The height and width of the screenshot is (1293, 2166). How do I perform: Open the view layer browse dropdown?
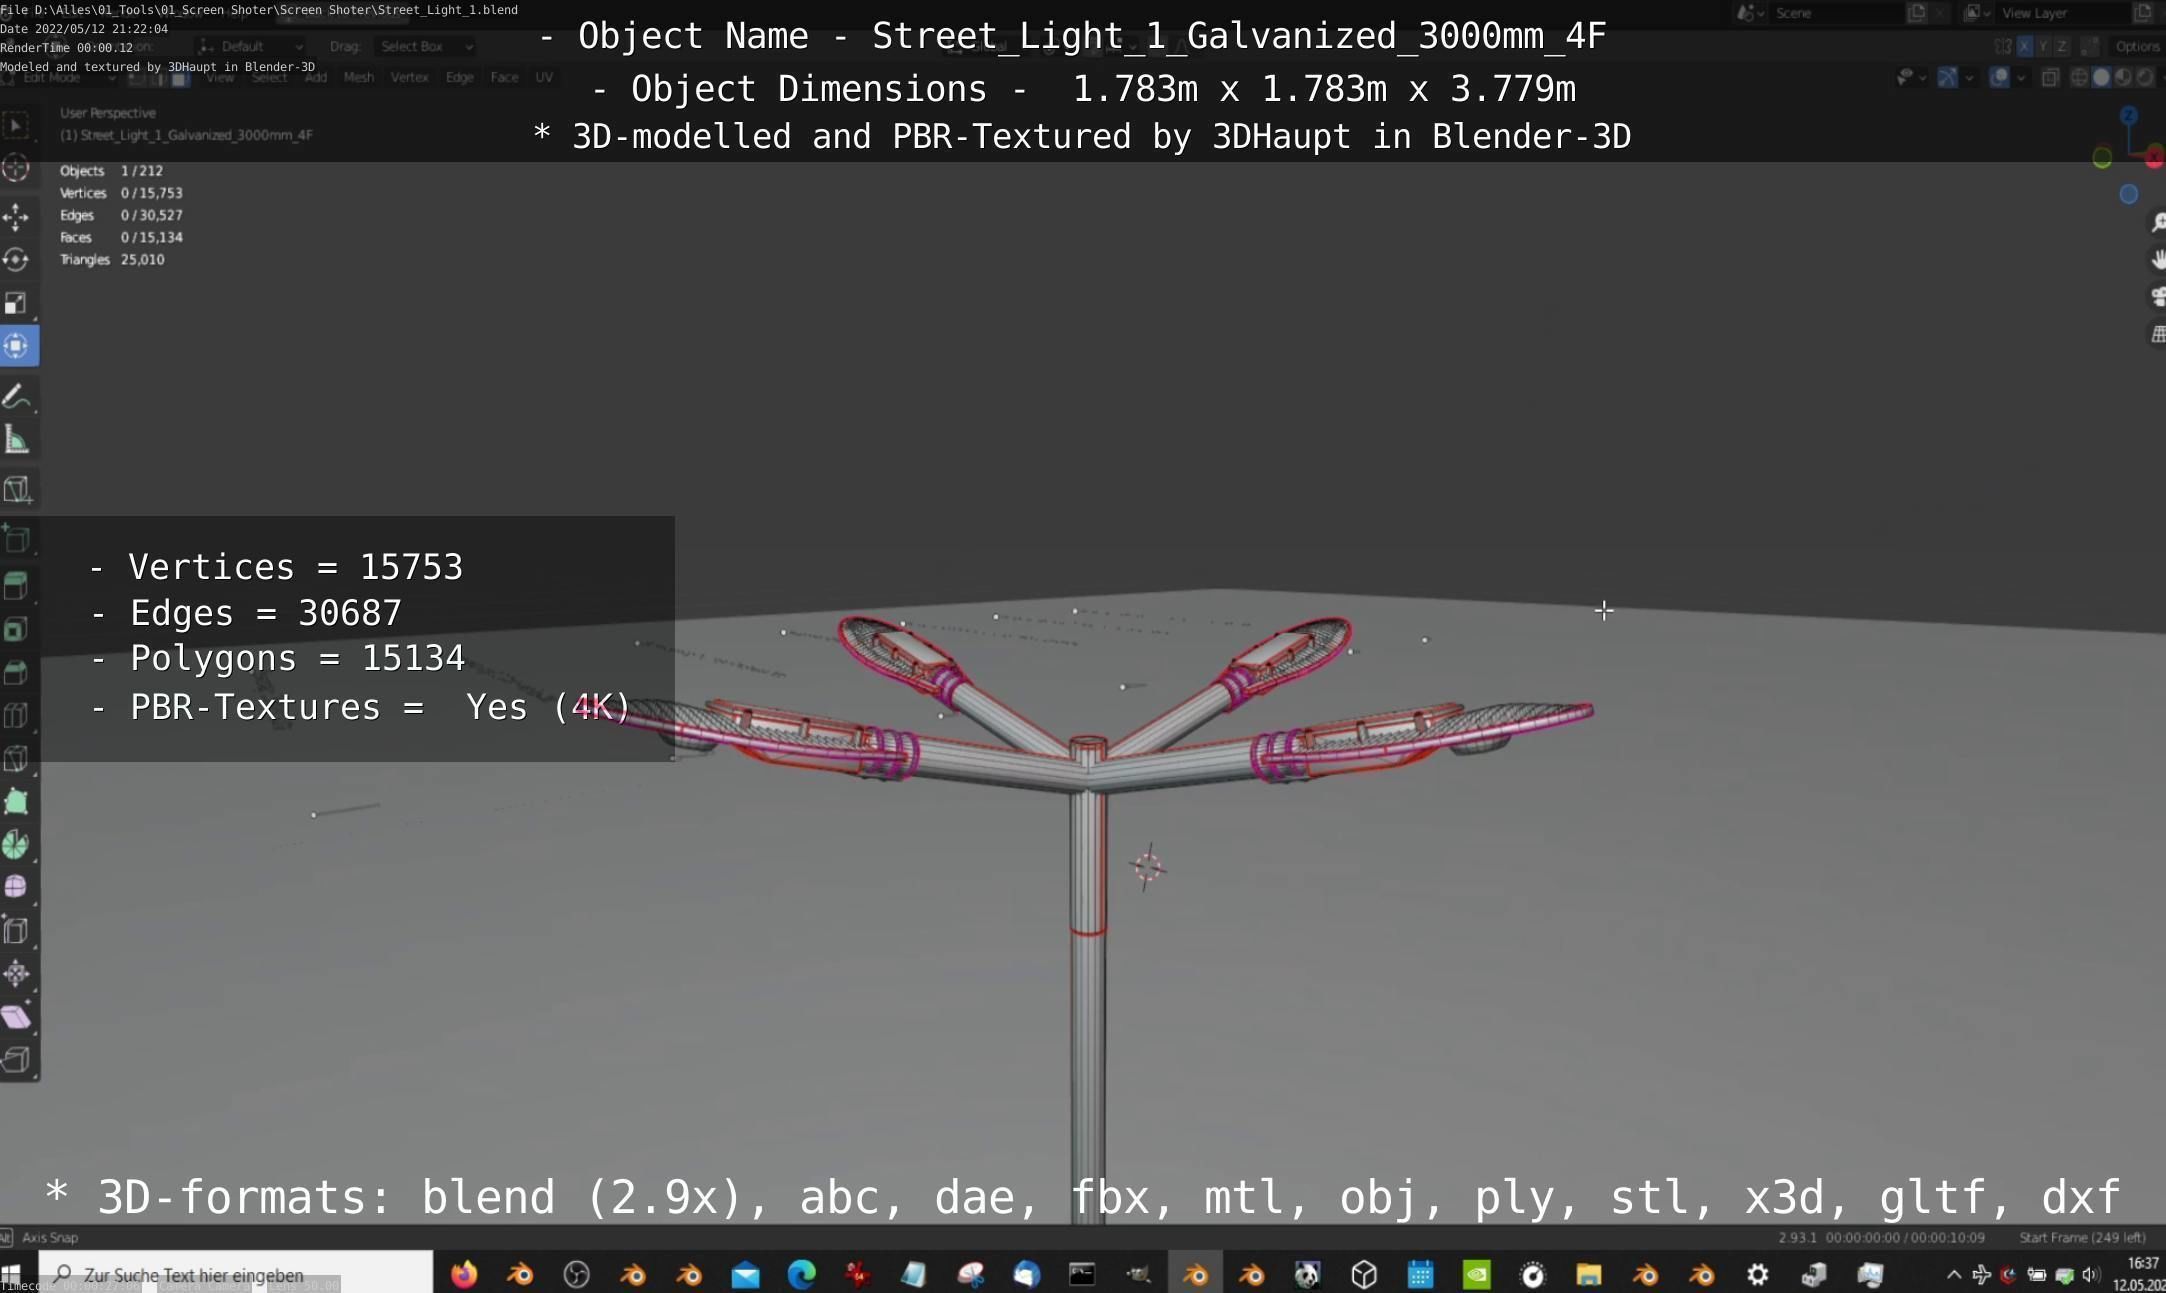(1977, 13)
